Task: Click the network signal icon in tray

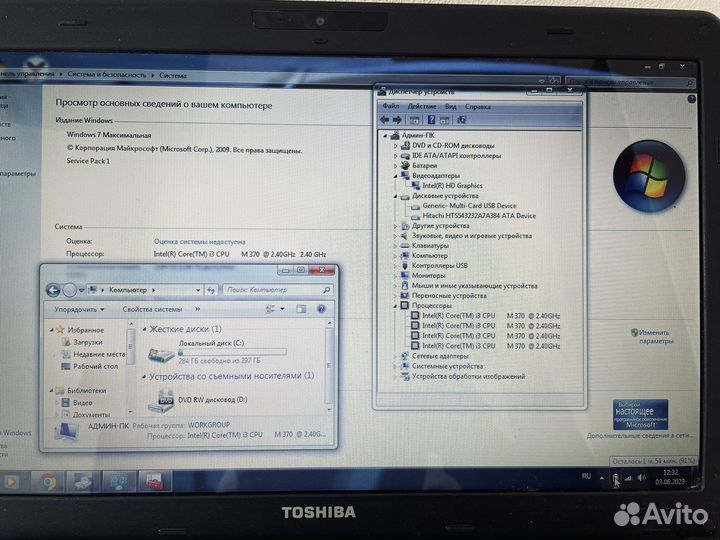Action: pos(628,478)
